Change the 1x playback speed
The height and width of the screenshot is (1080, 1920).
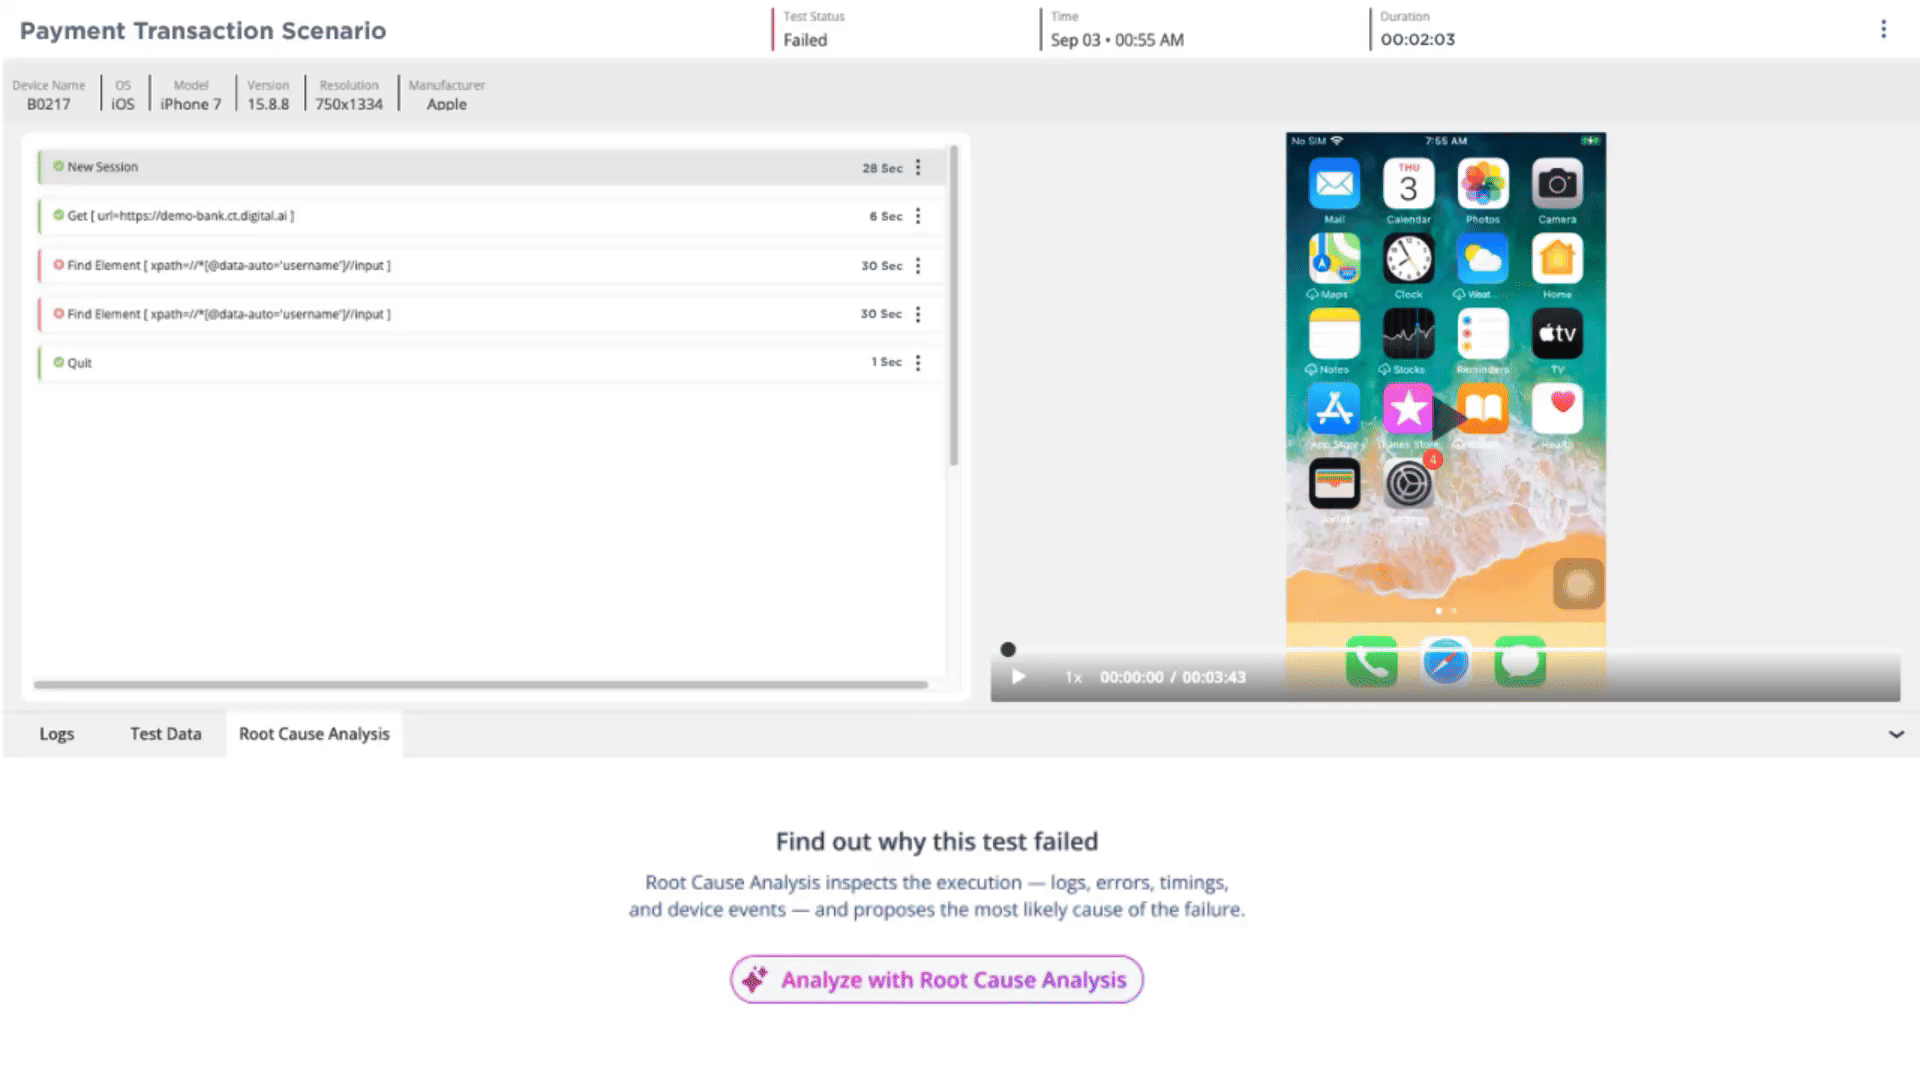[x=1073, y=677]
